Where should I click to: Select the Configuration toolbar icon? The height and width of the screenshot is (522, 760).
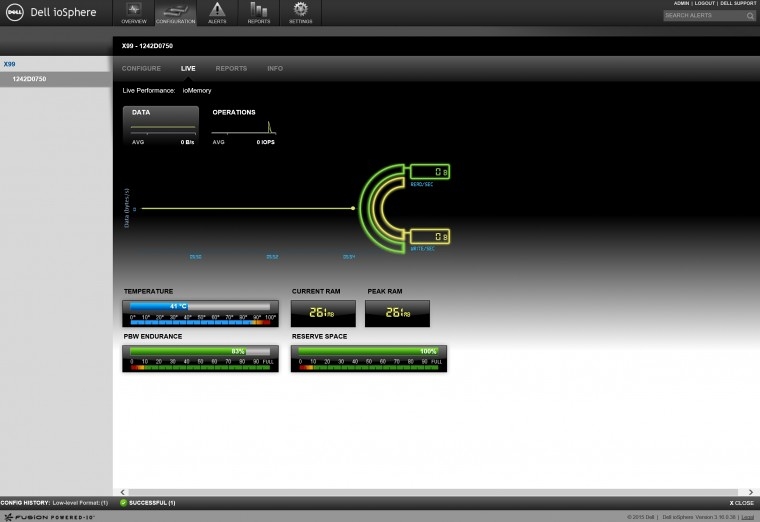(x=175, y=13)
